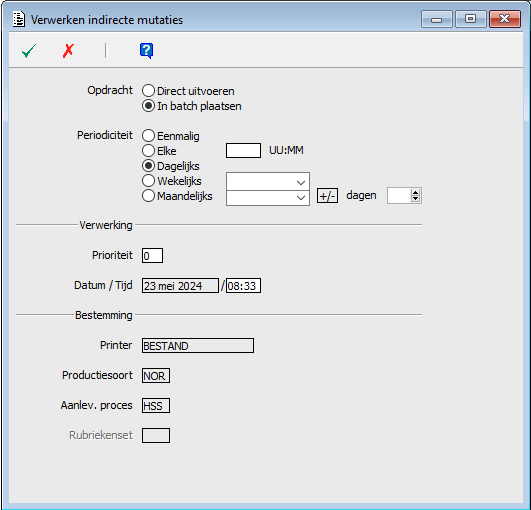Click the time field 08:33
The image size is (531, 510).
243,285
